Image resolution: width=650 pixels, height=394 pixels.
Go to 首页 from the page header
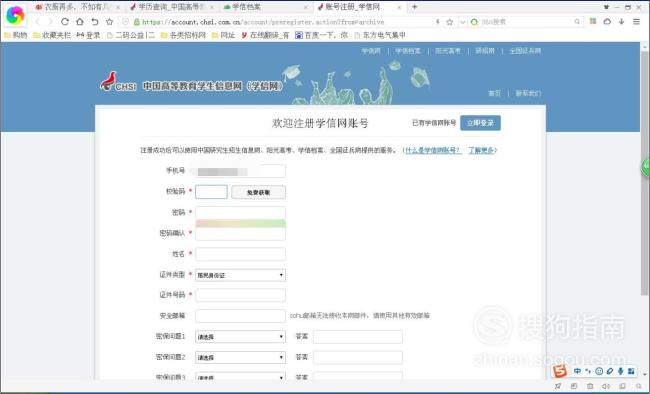[x=494, y=93]
